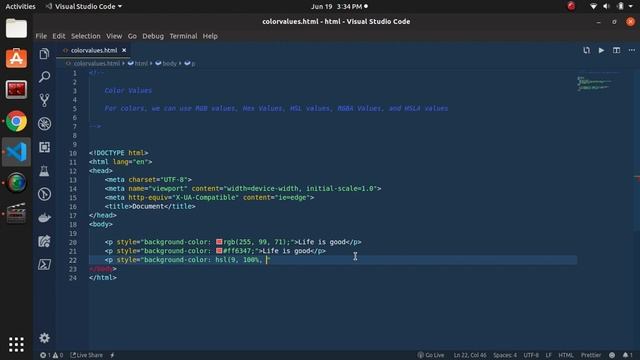The height and width of the screenshot is (360, 640).
Task: Click line number 22 in the gutter
Action: click(73, 260)
